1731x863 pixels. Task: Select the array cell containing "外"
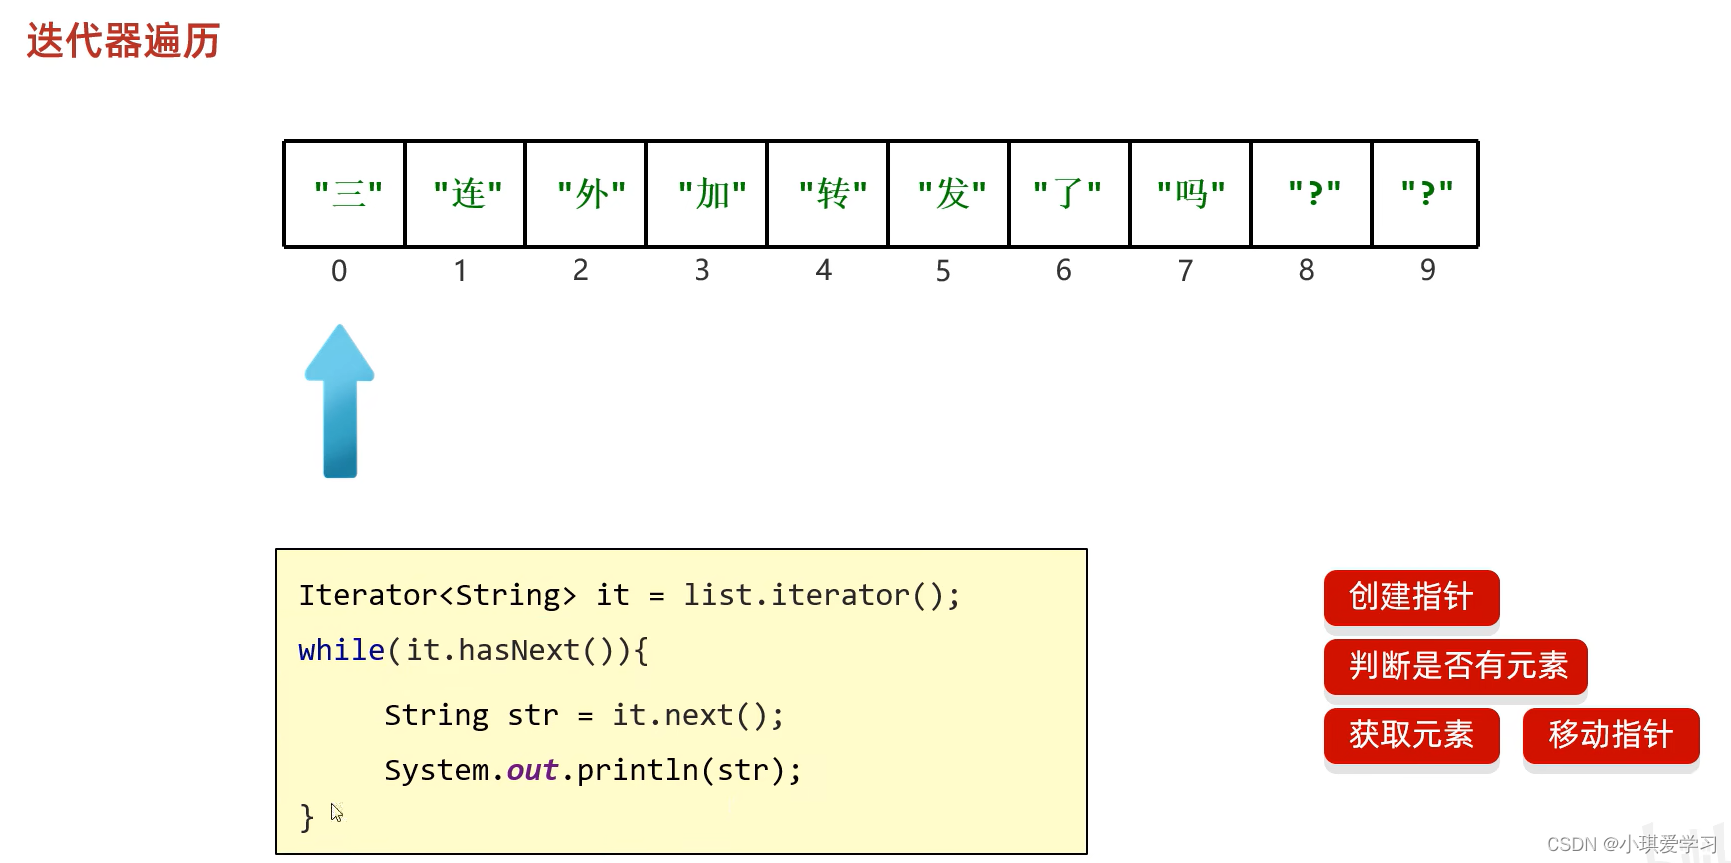(586, 194)
